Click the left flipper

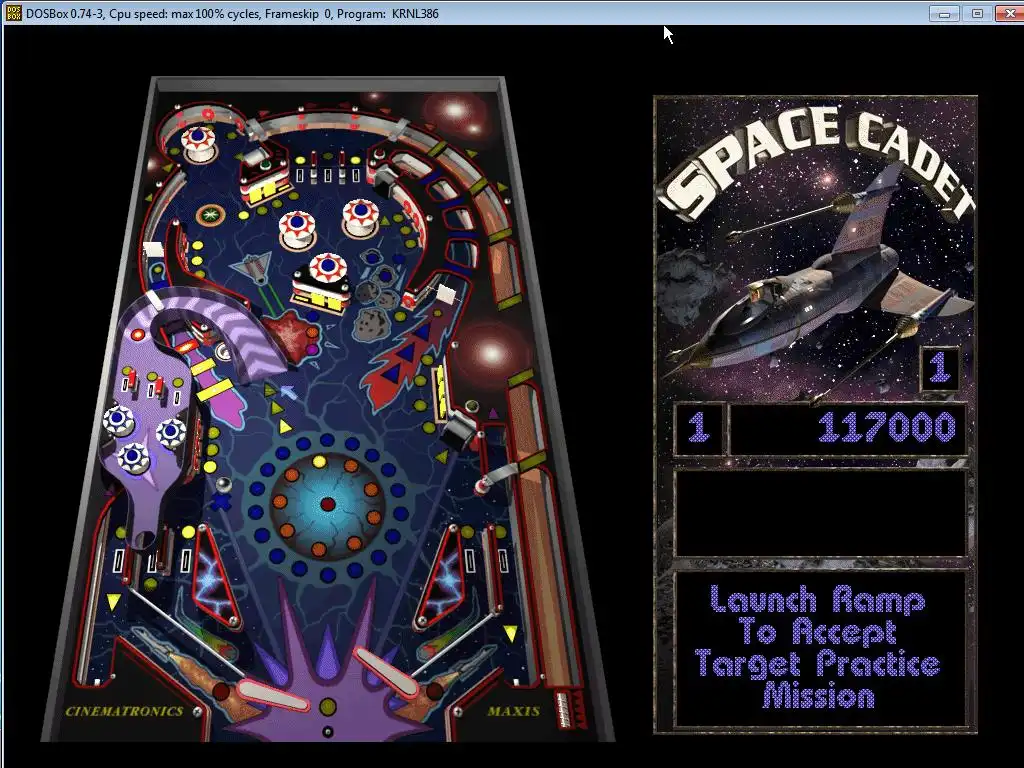pos(272,694)
